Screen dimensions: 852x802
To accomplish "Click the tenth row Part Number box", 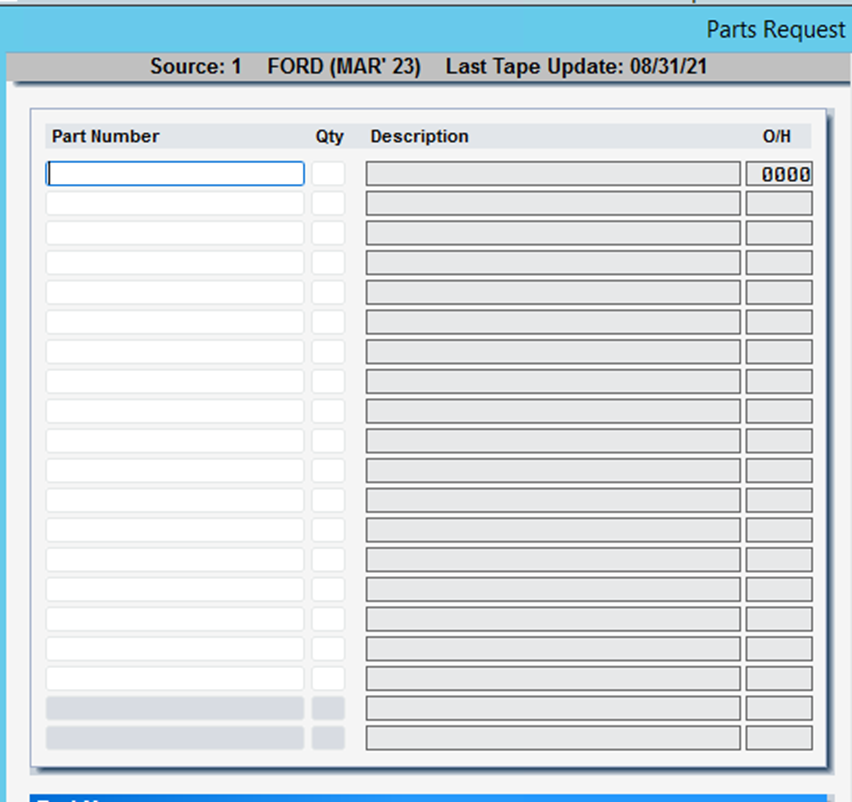I will click(175, 440).
